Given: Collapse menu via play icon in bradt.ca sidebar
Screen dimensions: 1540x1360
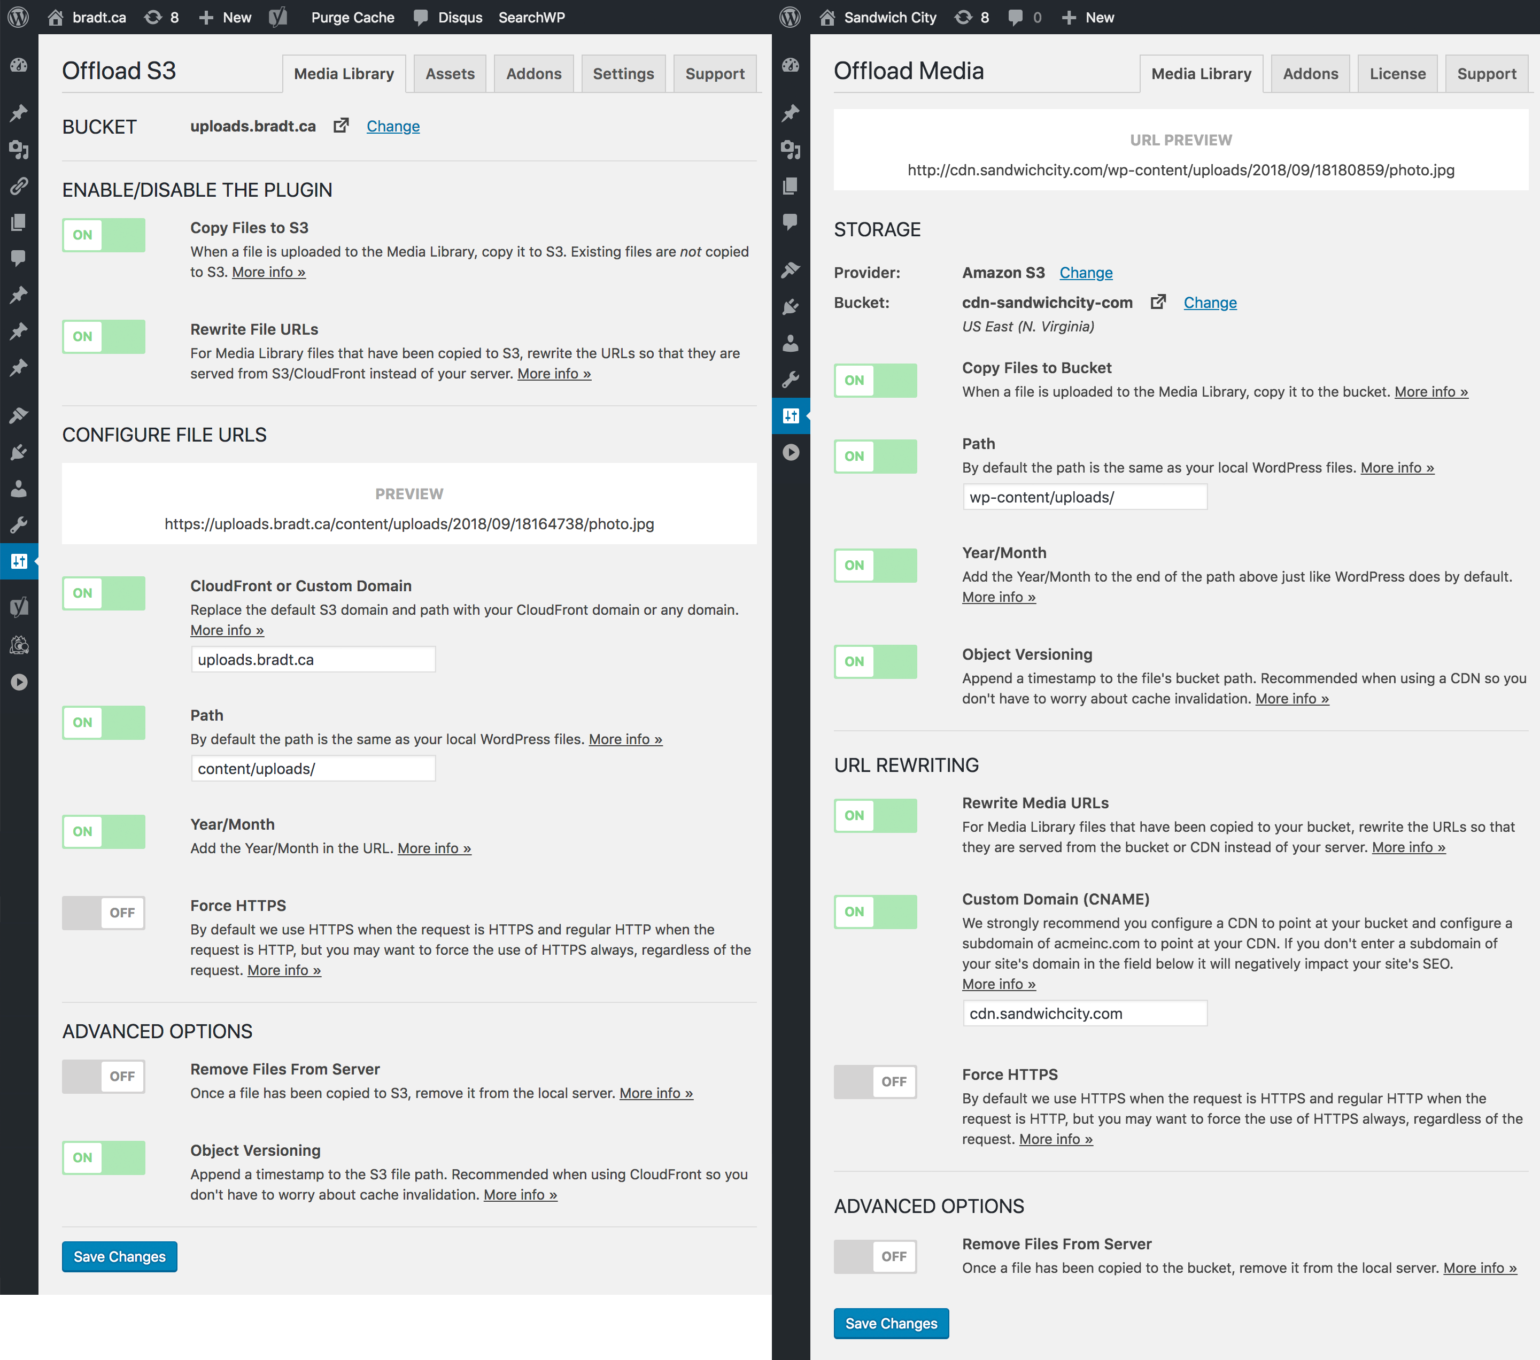Looking at the screenshot, I should point(18,682).
